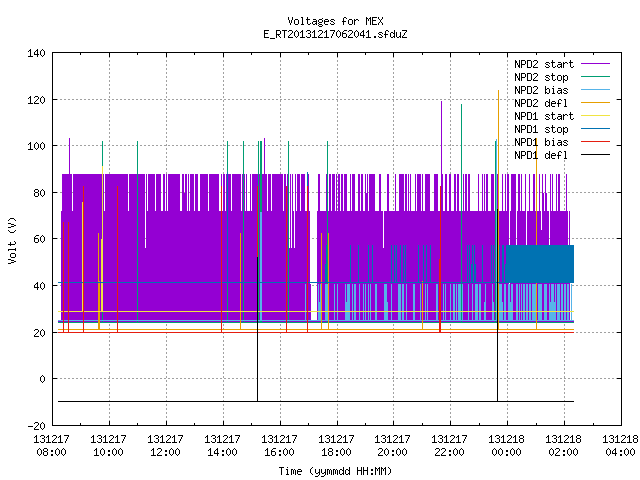Click the 'NPD1 start' legend label
Image resolution: width=640 pixels, height=480 pixels.
click(544, 116)
